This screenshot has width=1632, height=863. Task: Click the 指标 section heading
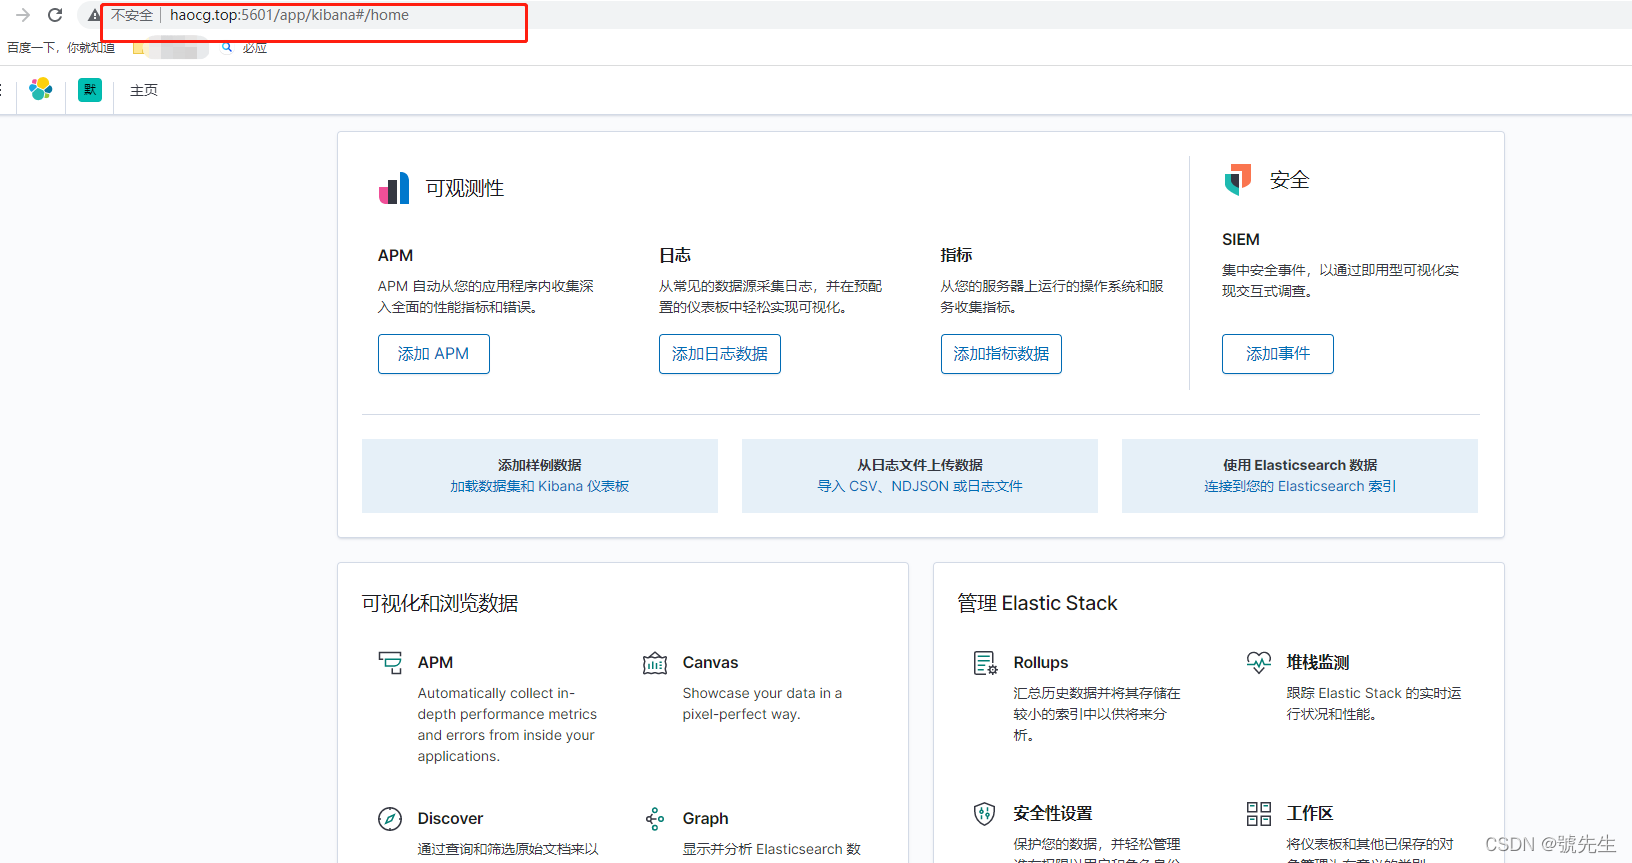pos(956,255)
